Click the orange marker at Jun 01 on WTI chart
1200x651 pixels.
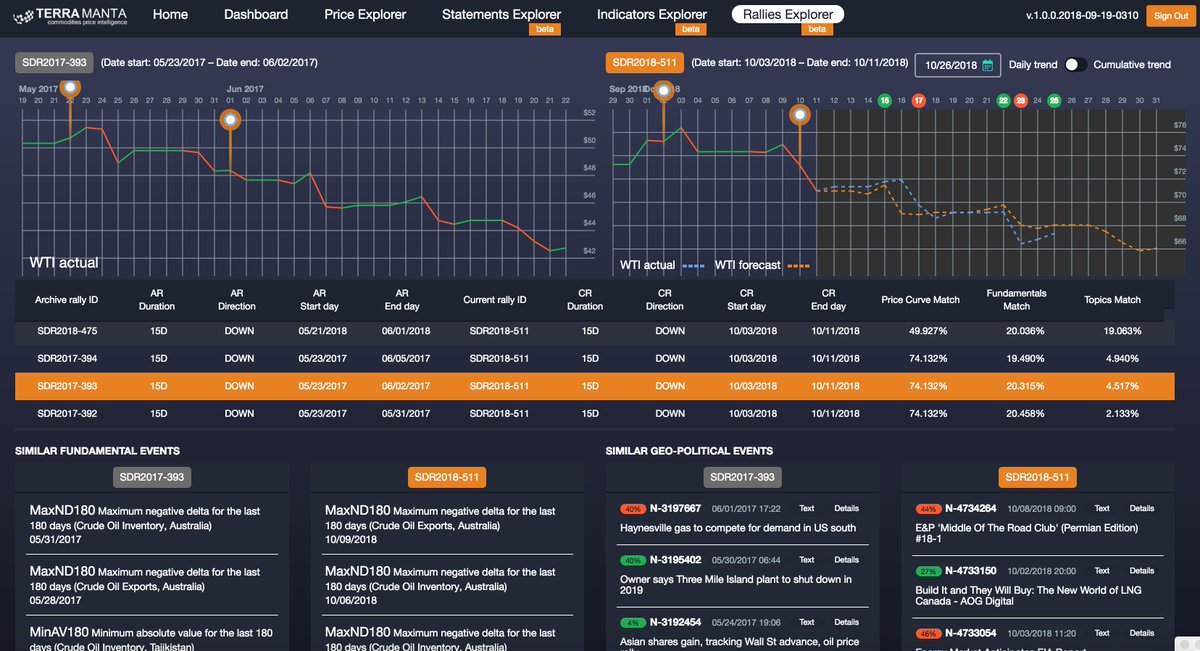(230, 118)
